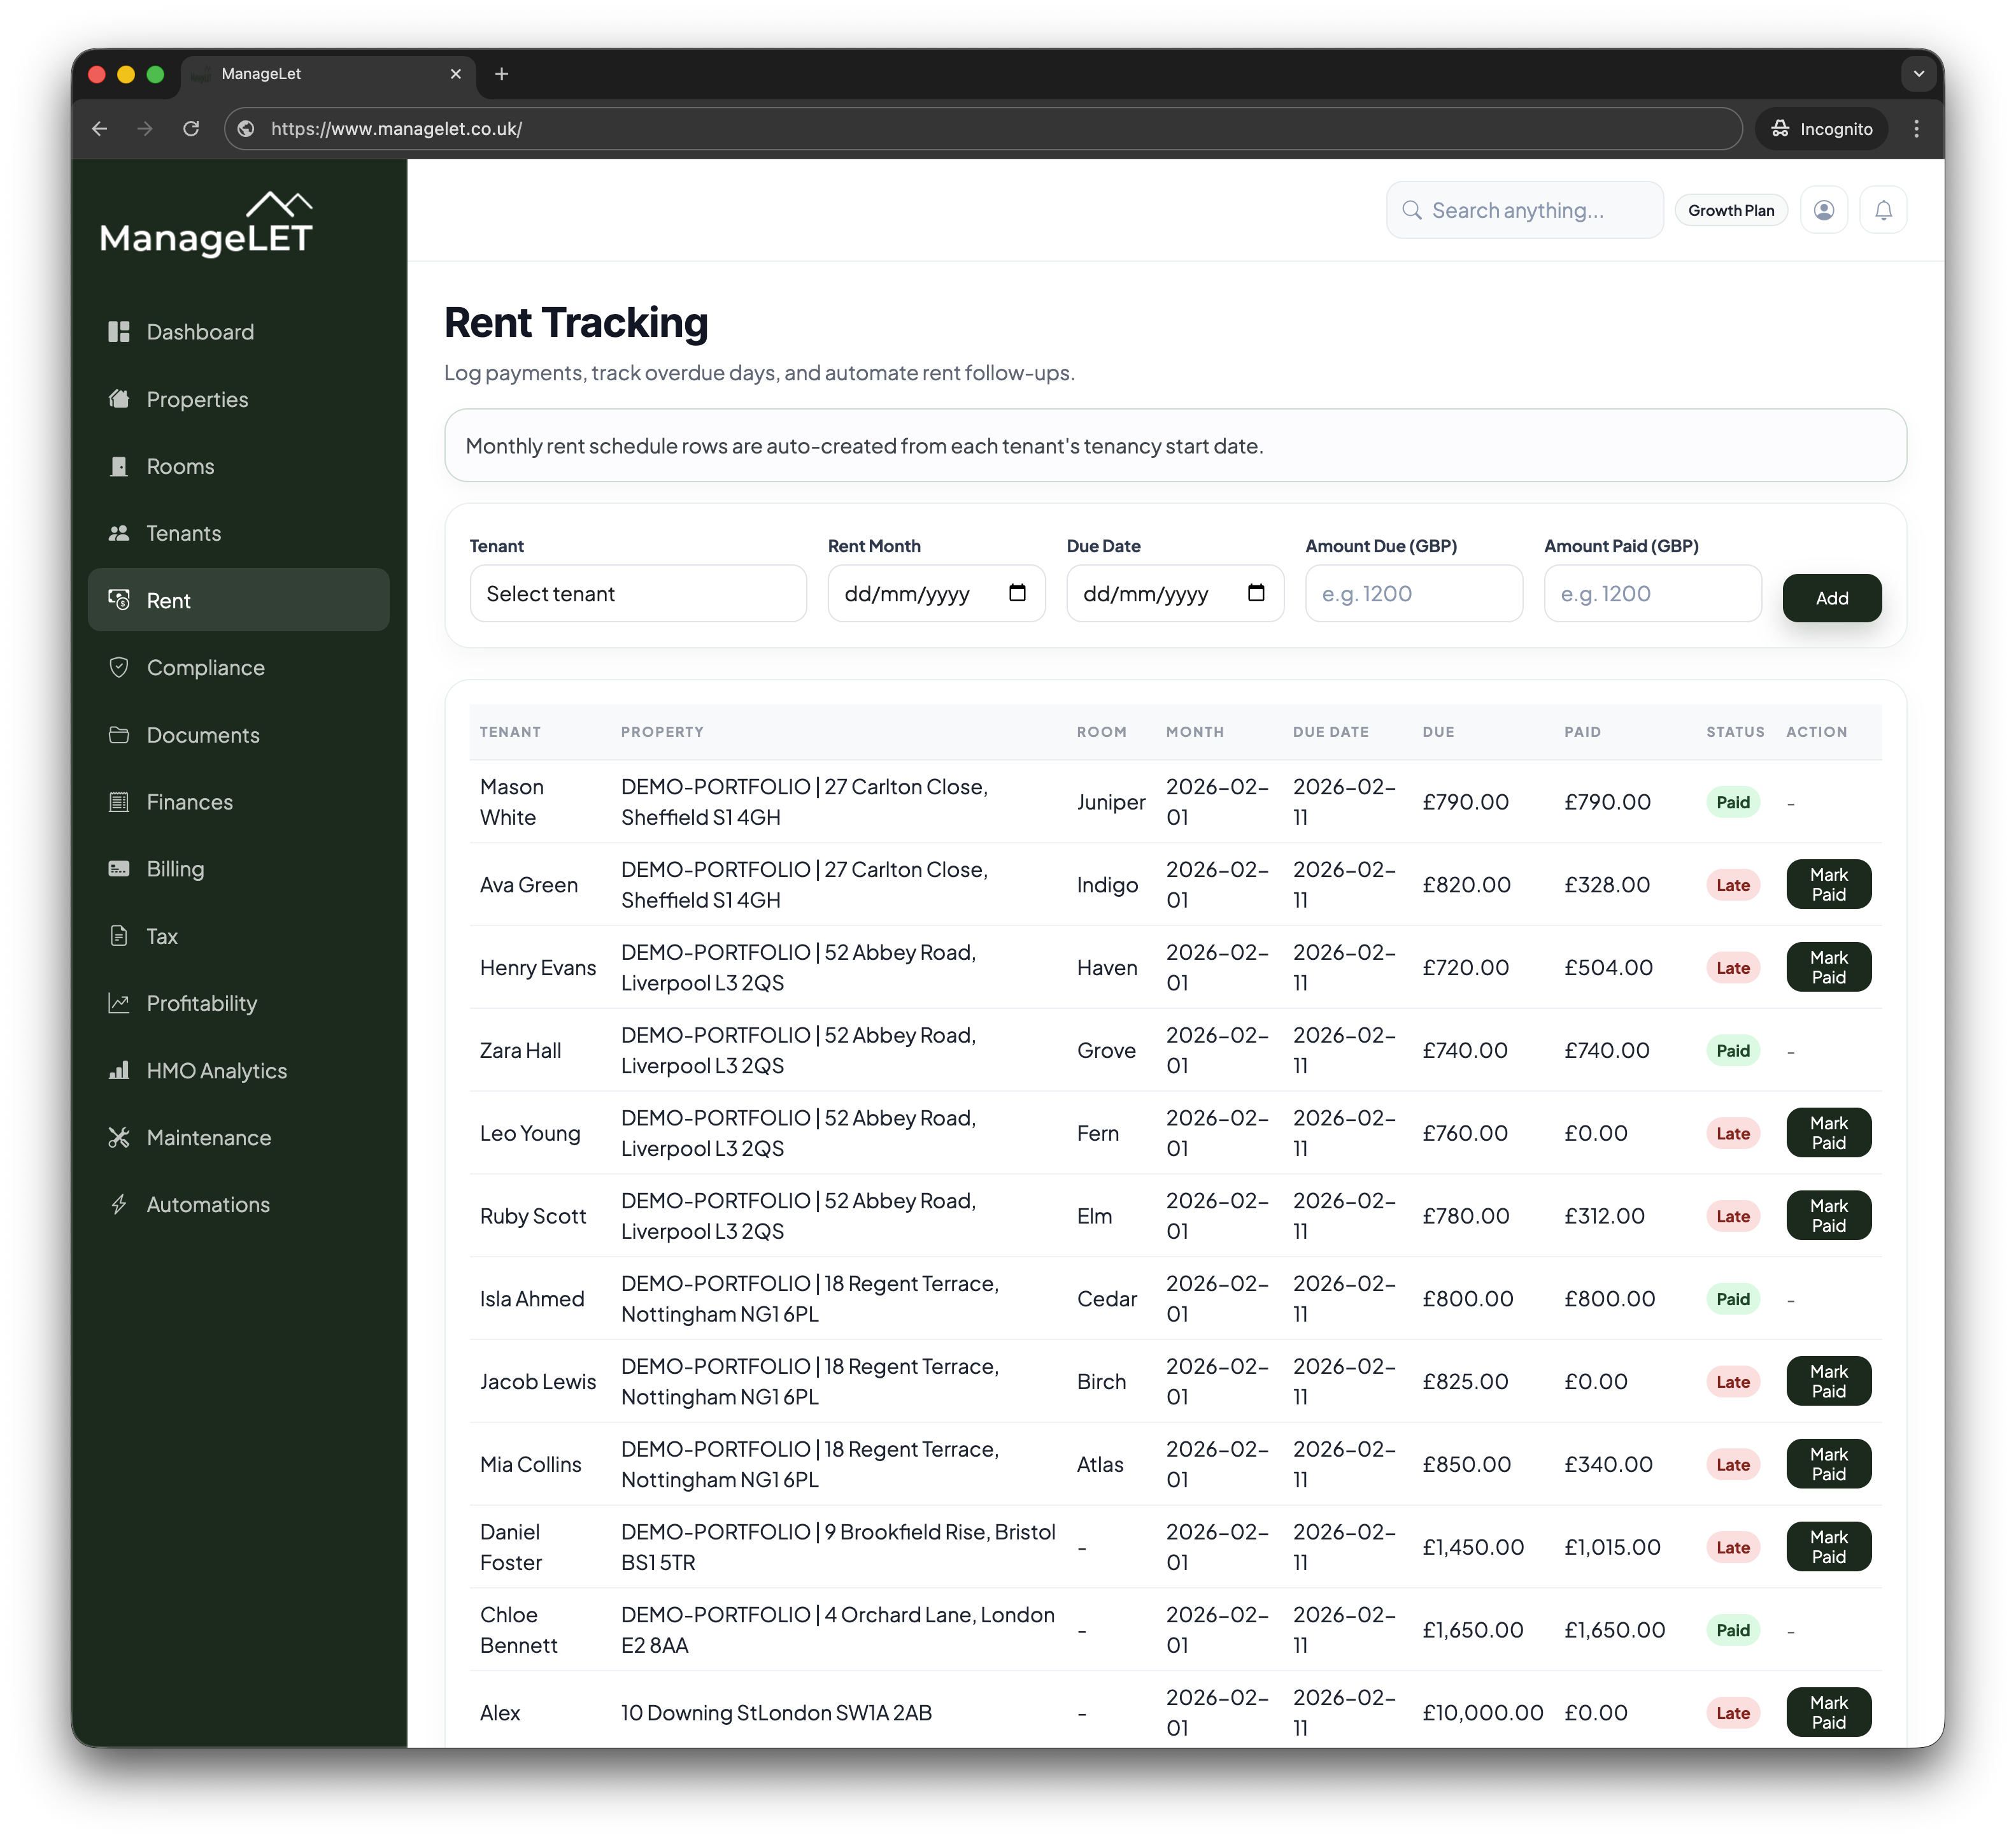This screenshot has height=1842, width=2016.
Task: Open Compliance via the shield icon
Action: pyautogui.click(x=120, y=667)
